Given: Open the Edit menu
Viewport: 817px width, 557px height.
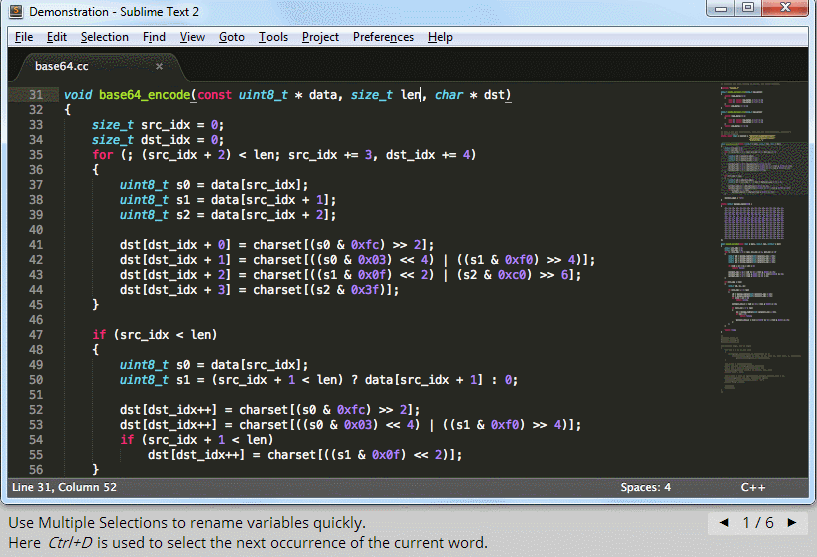Looking at the screenshot, I should coord(57,37).
